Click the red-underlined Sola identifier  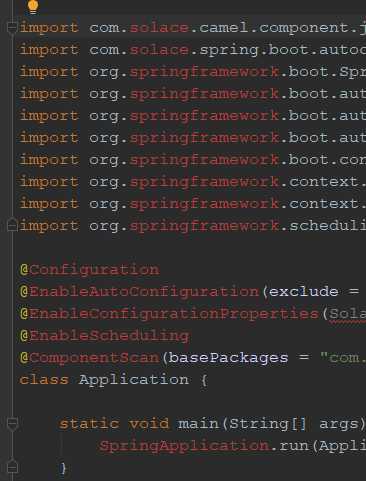click(x=347, y=314)
